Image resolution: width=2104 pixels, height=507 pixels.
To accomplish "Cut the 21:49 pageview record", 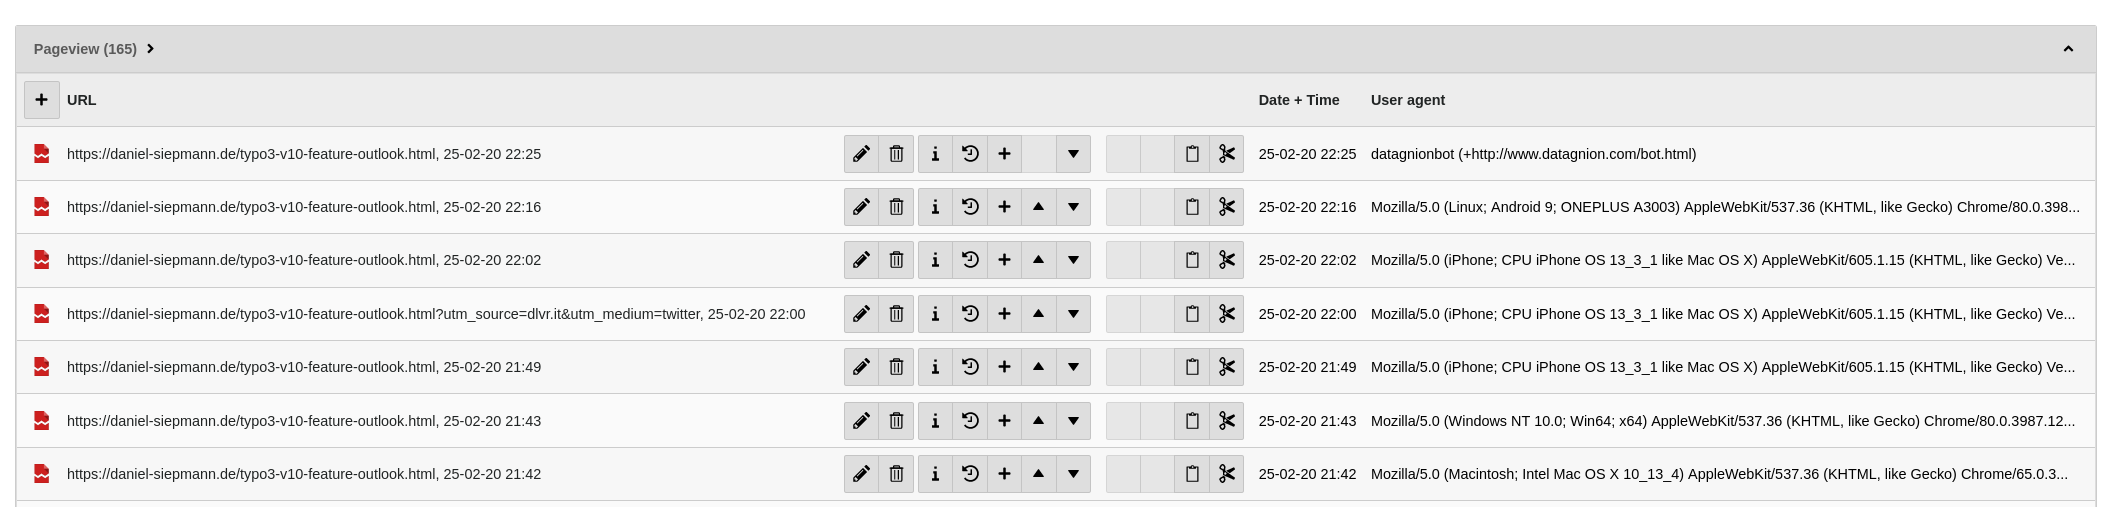I will [1227, 367].
